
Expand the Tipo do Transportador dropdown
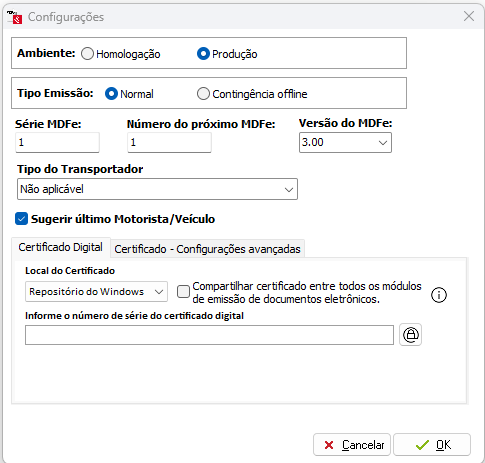157,189
